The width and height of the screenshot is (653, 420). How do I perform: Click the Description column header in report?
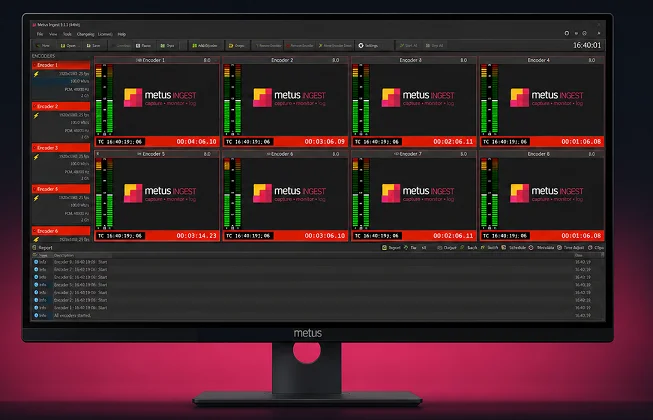tap(64, 255)
